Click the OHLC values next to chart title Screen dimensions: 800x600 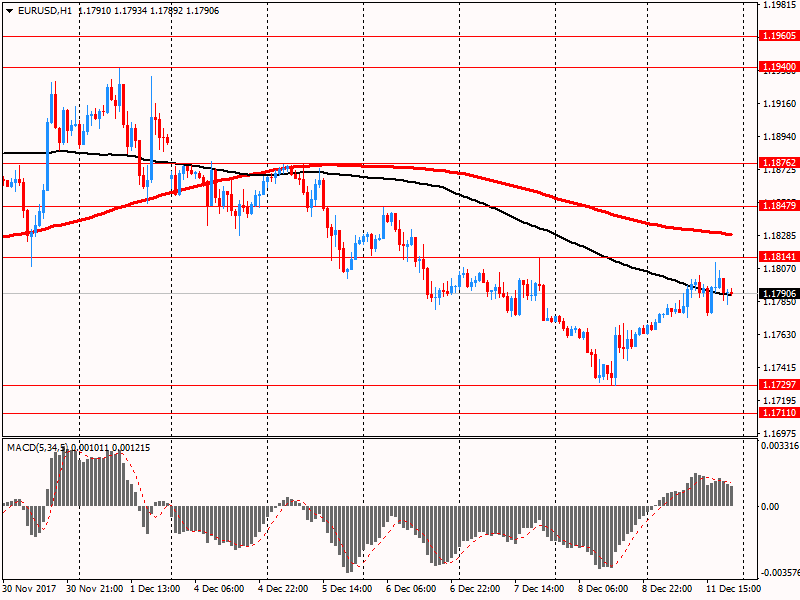tap(149, 11)
